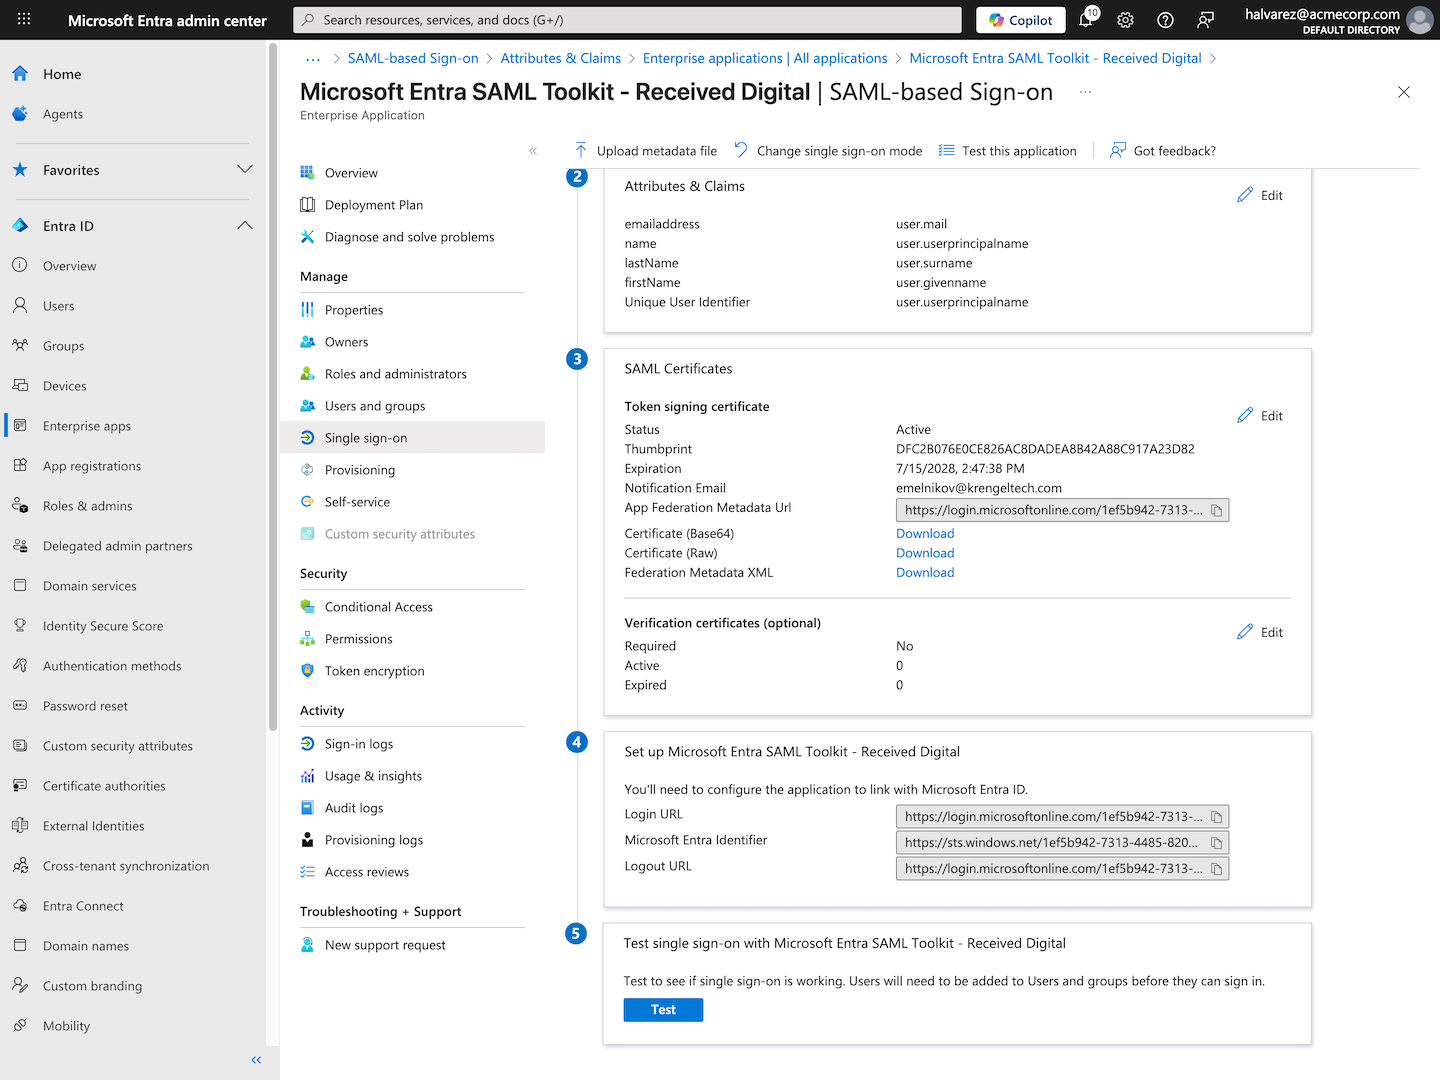
Task: Click Test this application
Action: click(1007, 151)
